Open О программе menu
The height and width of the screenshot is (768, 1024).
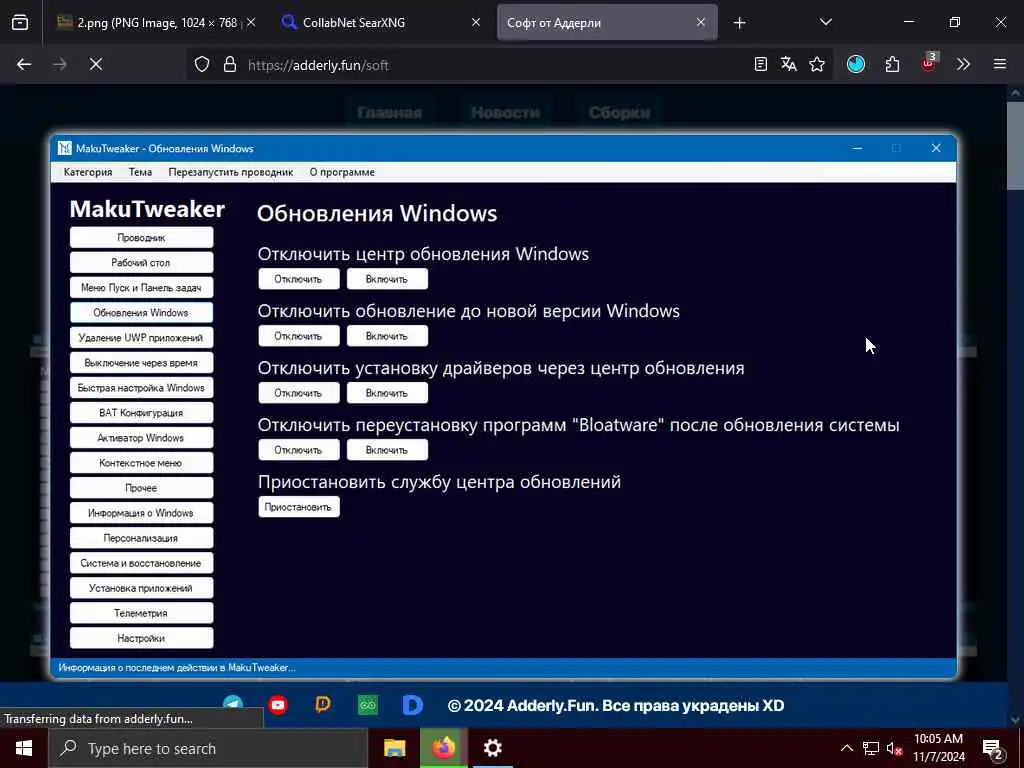[342, 172]
